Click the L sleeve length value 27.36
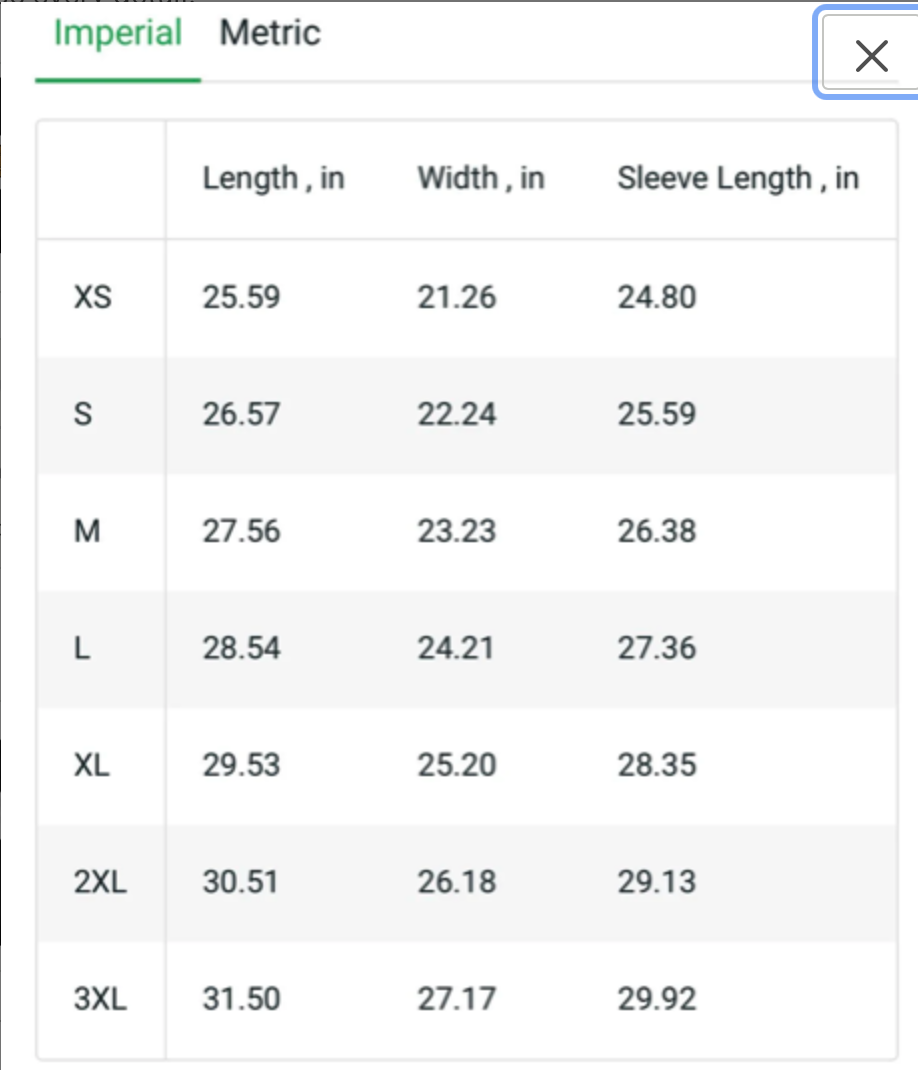This screenshot has height=1070, width=918. 657,648
